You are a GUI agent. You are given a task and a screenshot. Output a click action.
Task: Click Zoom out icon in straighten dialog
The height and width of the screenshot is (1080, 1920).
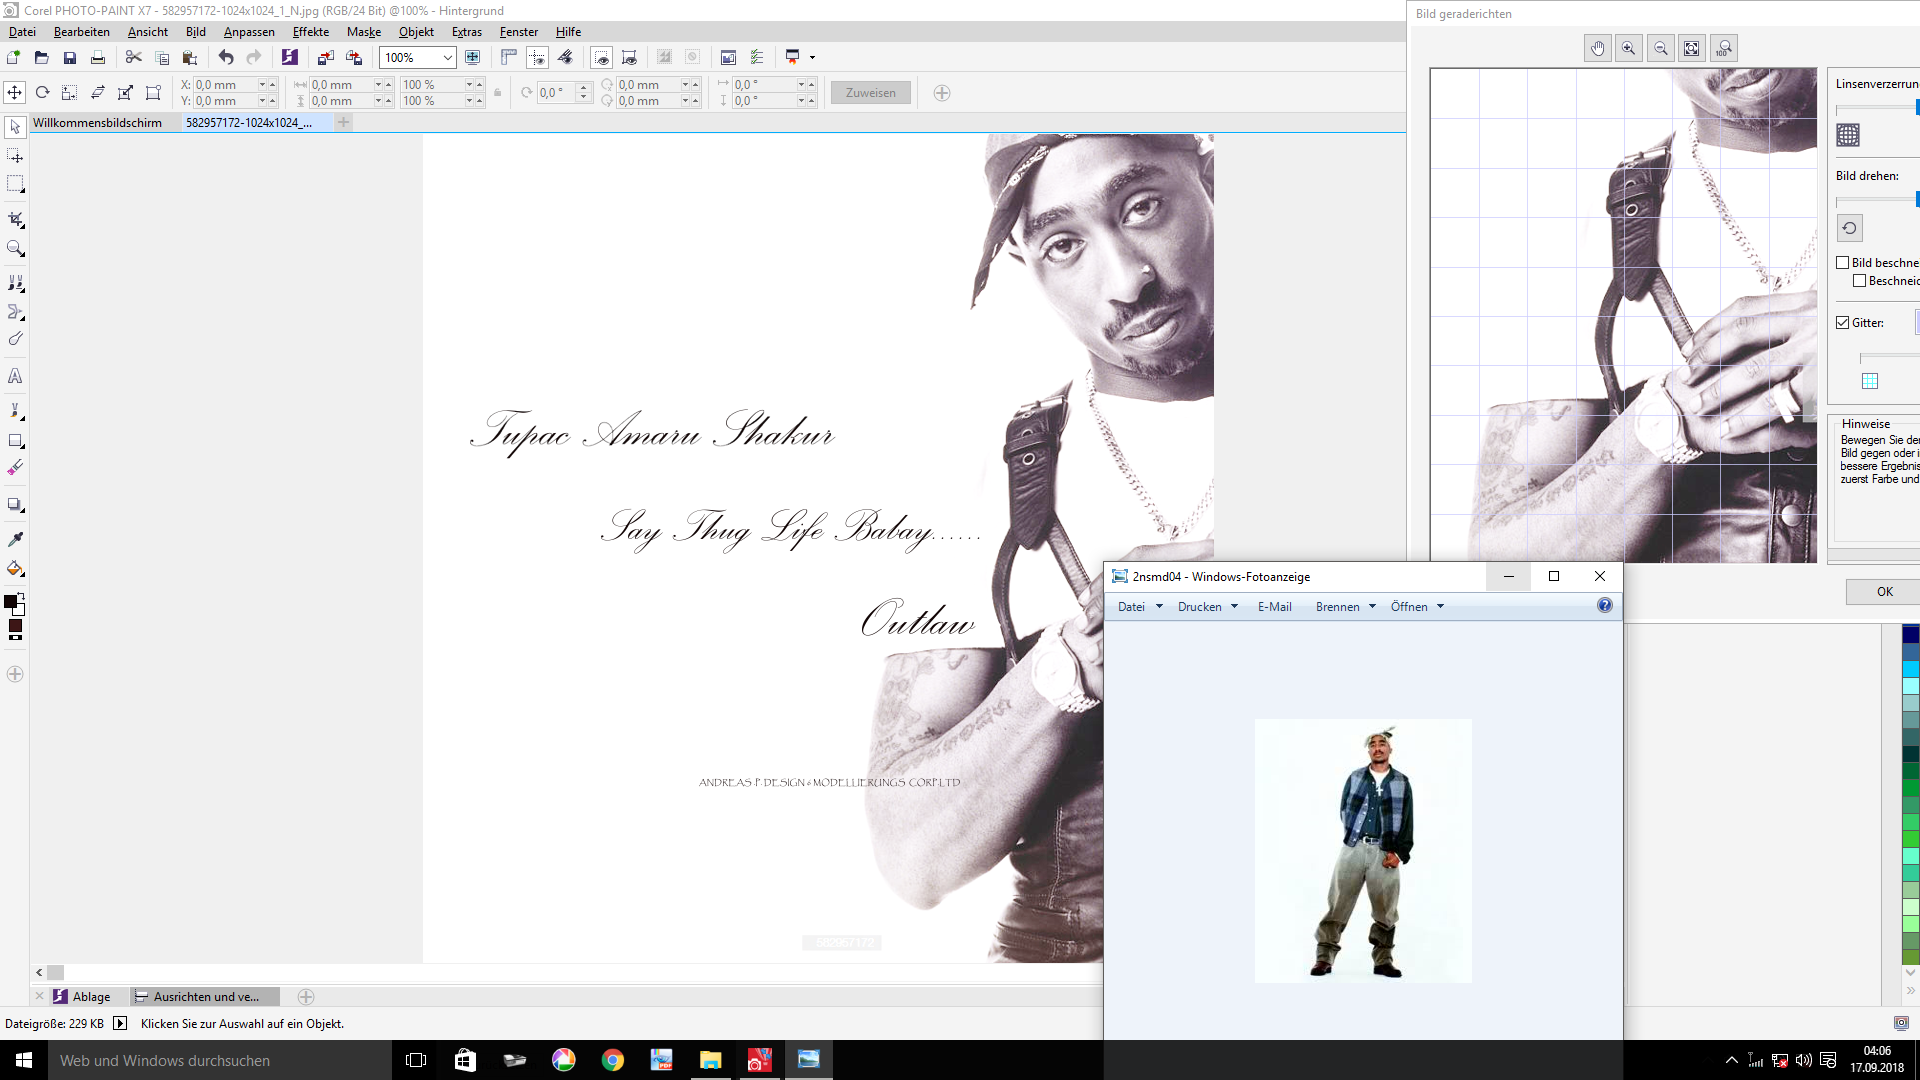[1661, 48]
